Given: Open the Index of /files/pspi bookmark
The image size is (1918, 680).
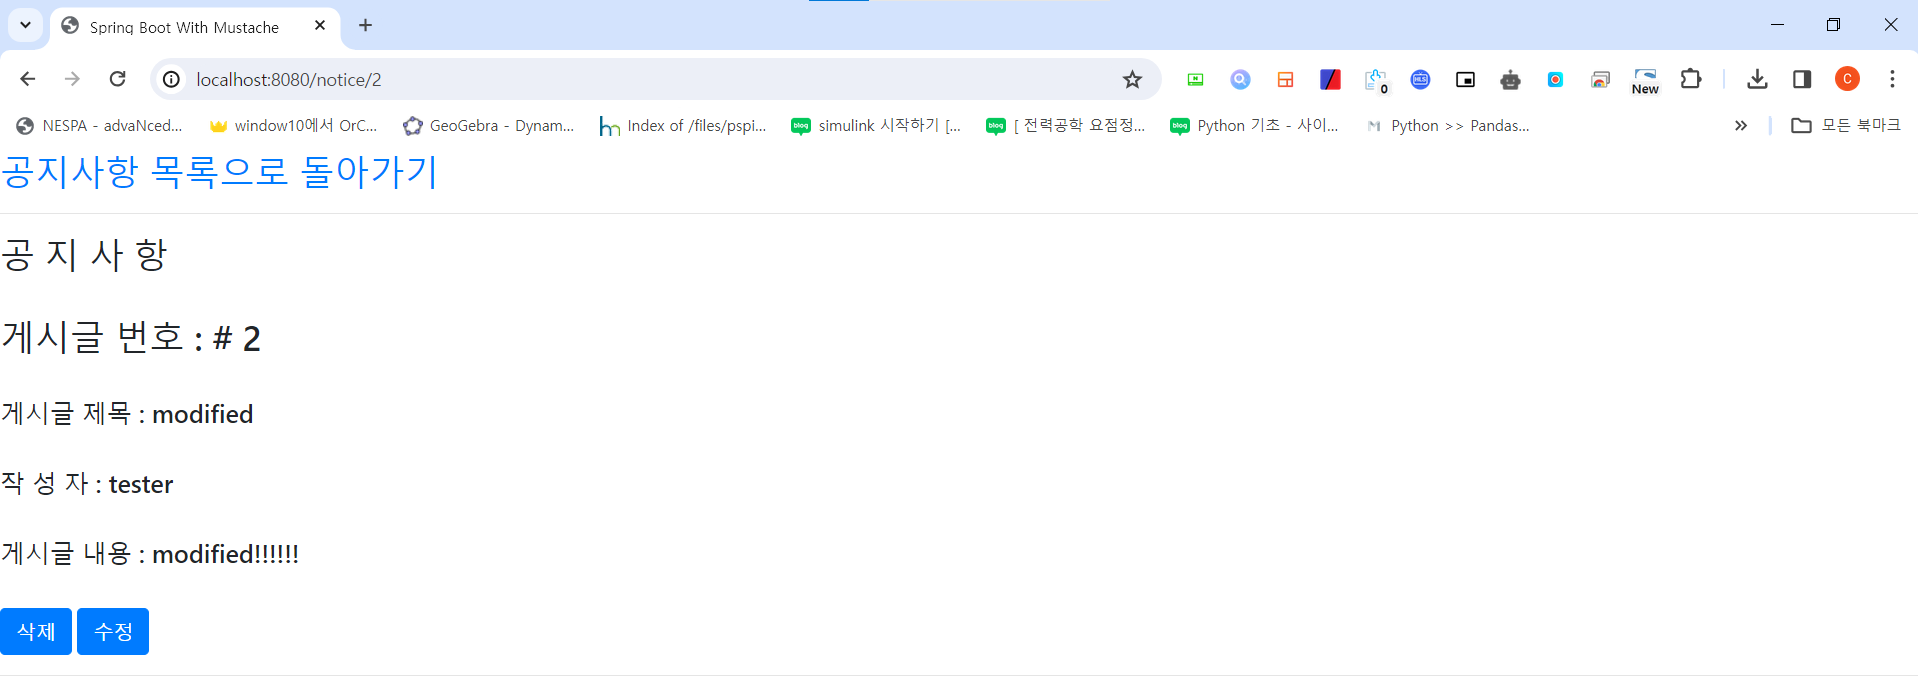Looking at the screenshot, I should (x=683, y=125).
